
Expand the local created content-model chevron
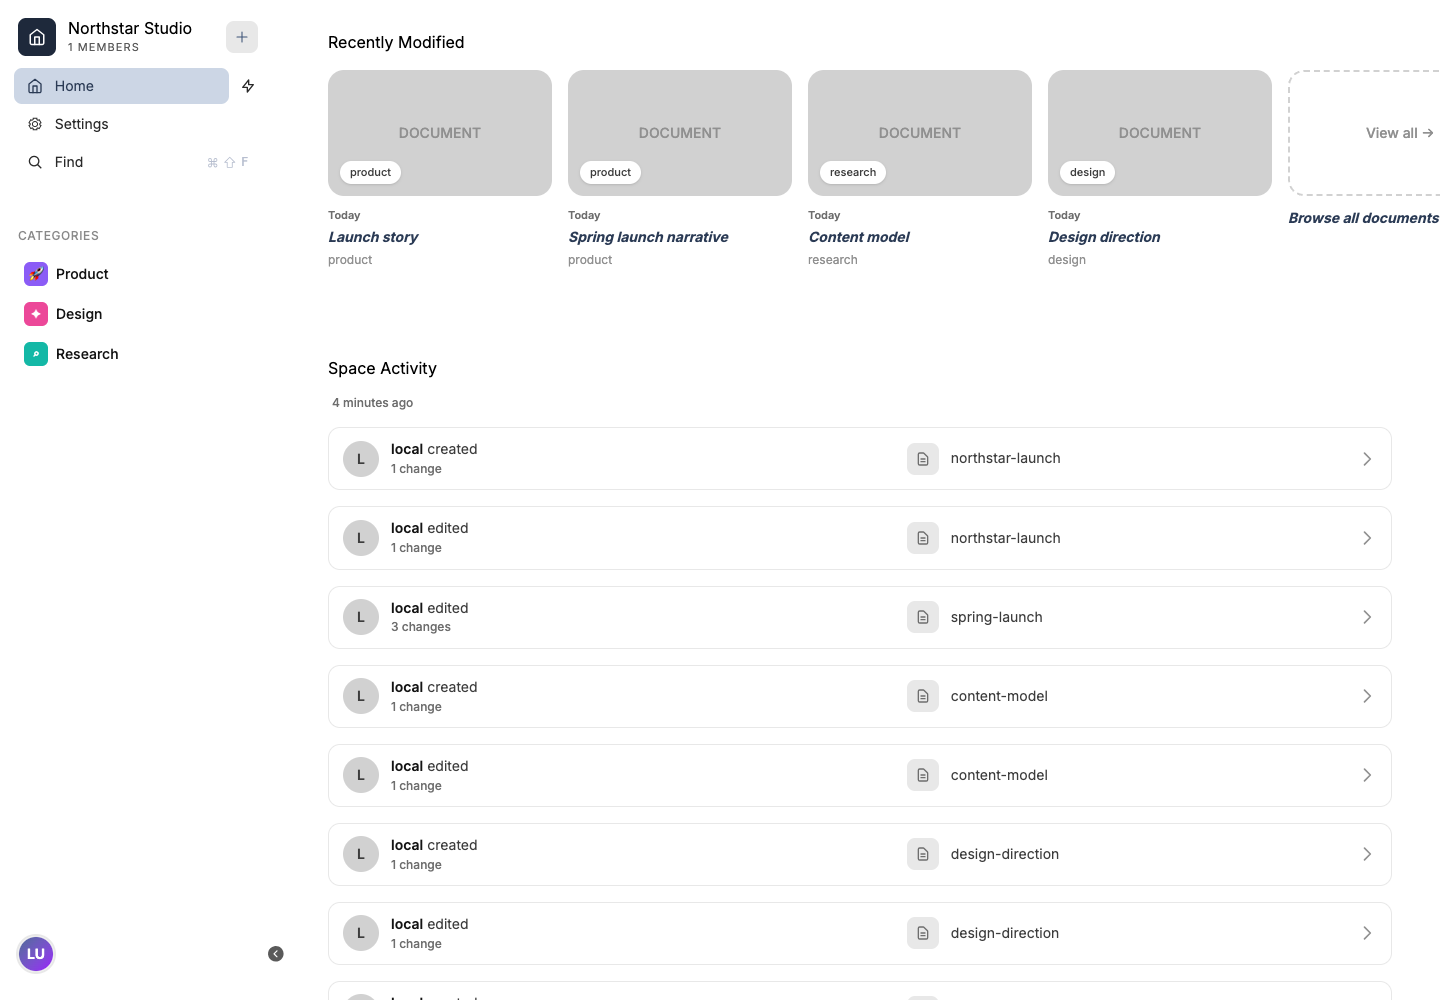1367,696
